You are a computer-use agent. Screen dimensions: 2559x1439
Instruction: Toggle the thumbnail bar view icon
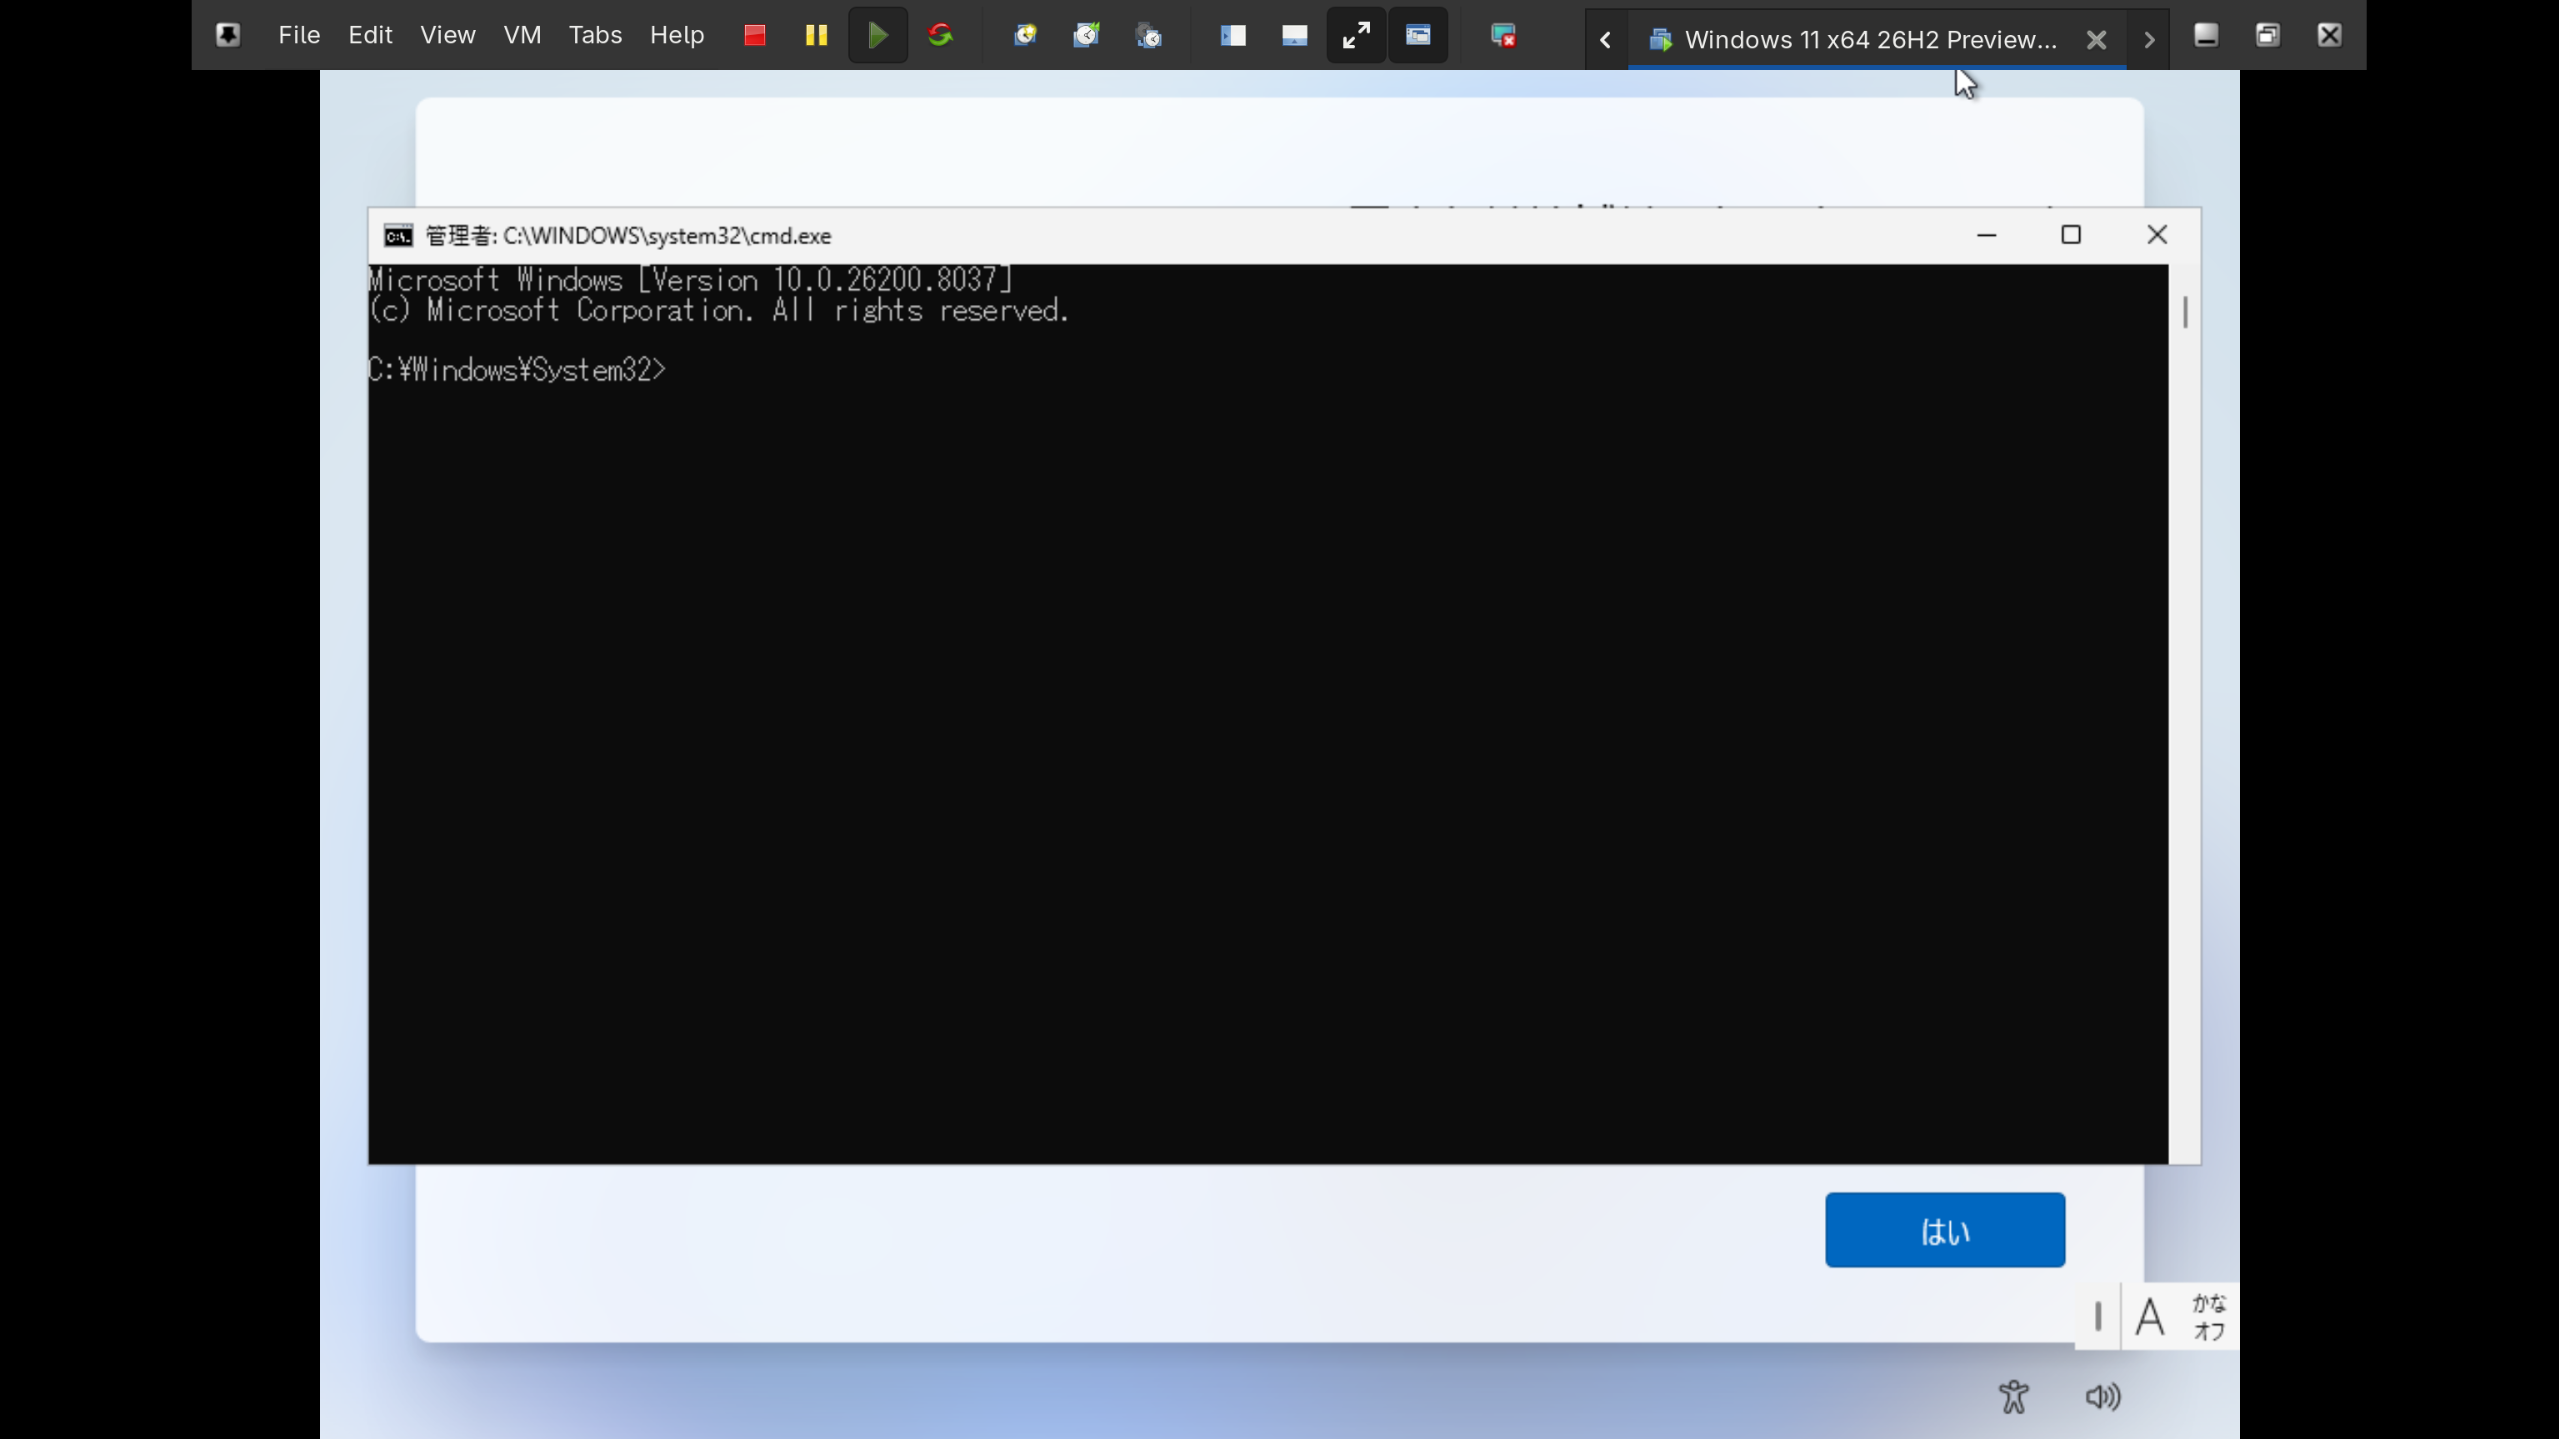point(1295,35)
